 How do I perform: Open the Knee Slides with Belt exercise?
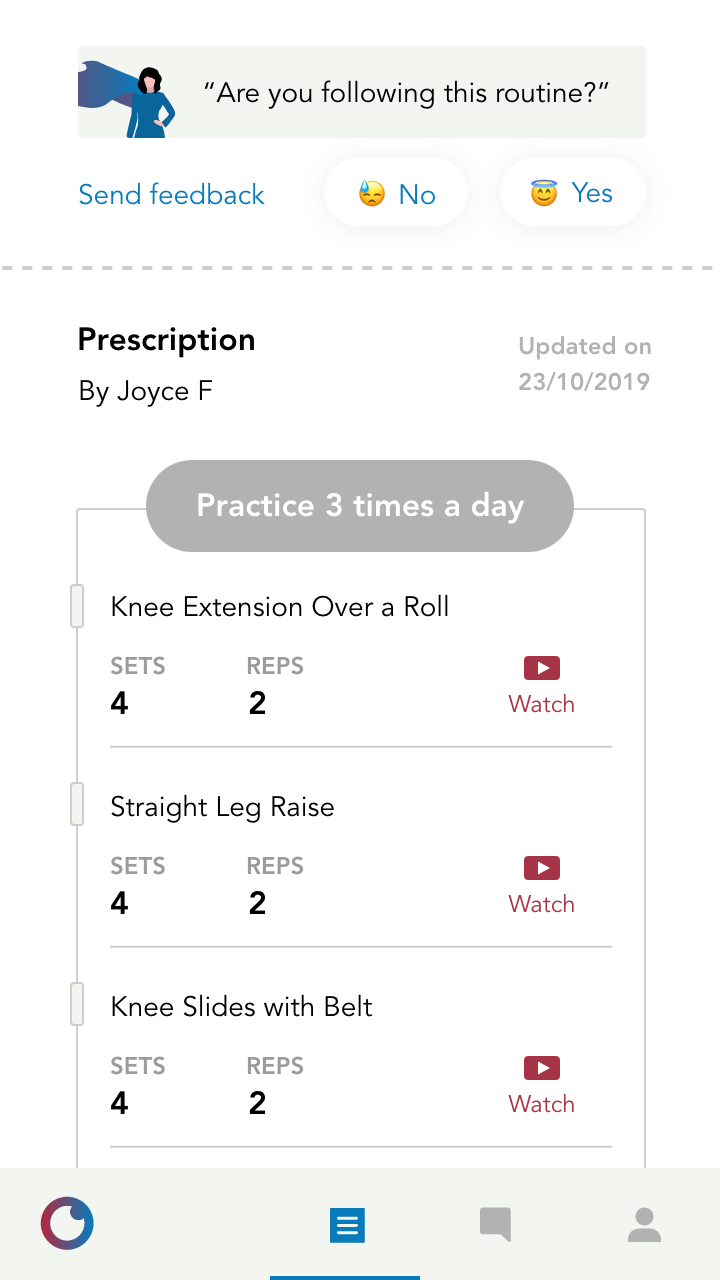point(241,1007)
